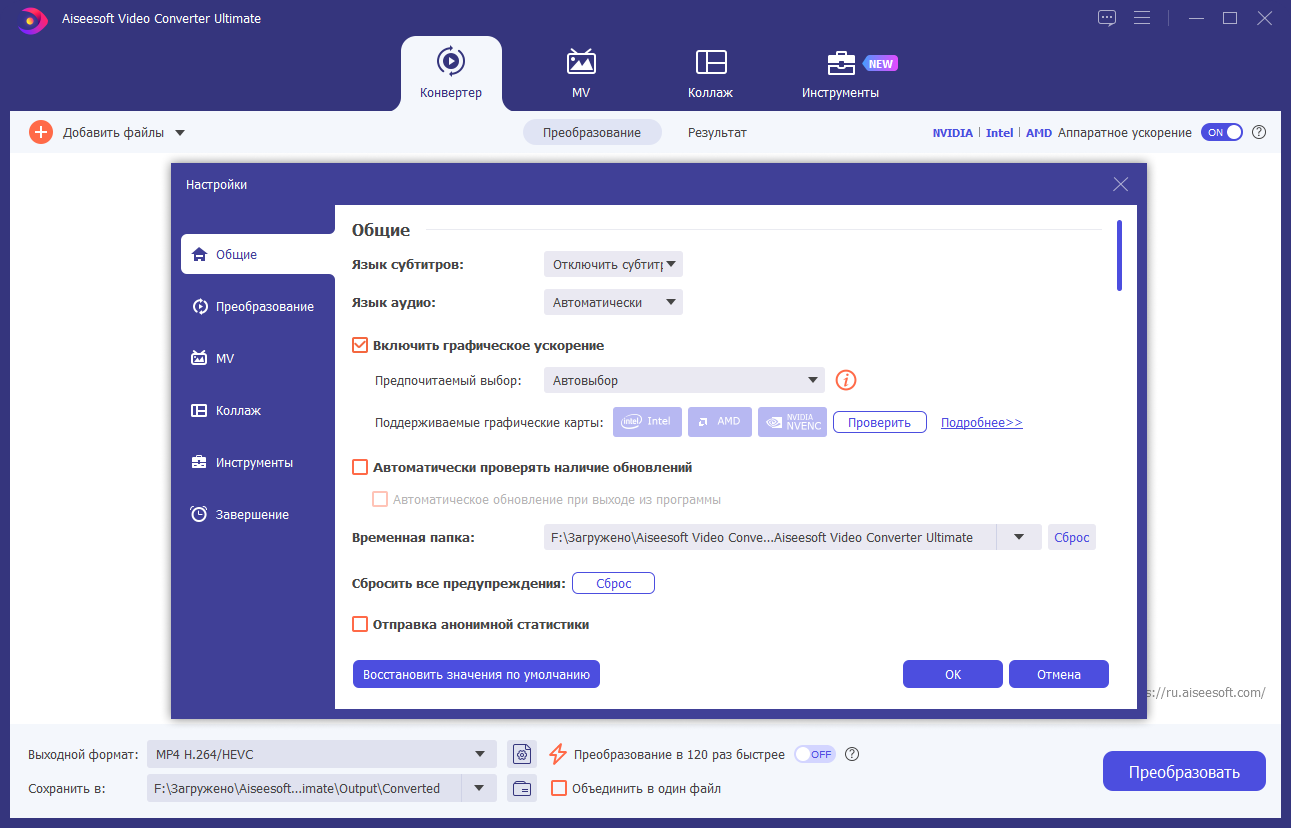The image size is (1291, 828).
Task: Open the Язык аудио dropdown
Action: coord(613,302)
